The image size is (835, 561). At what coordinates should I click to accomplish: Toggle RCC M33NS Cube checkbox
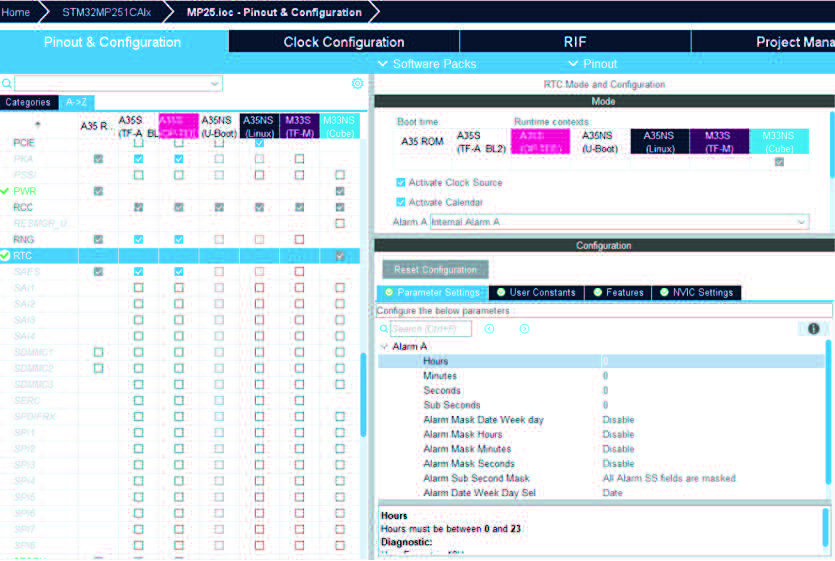[x=340, y=207]
